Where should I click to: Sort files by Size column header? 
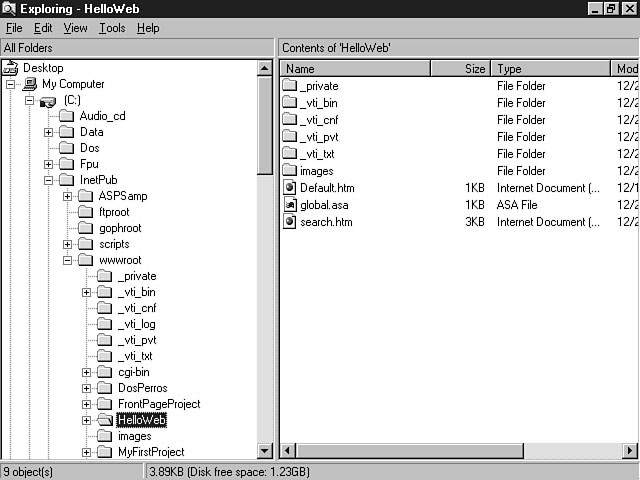(460, 69)
